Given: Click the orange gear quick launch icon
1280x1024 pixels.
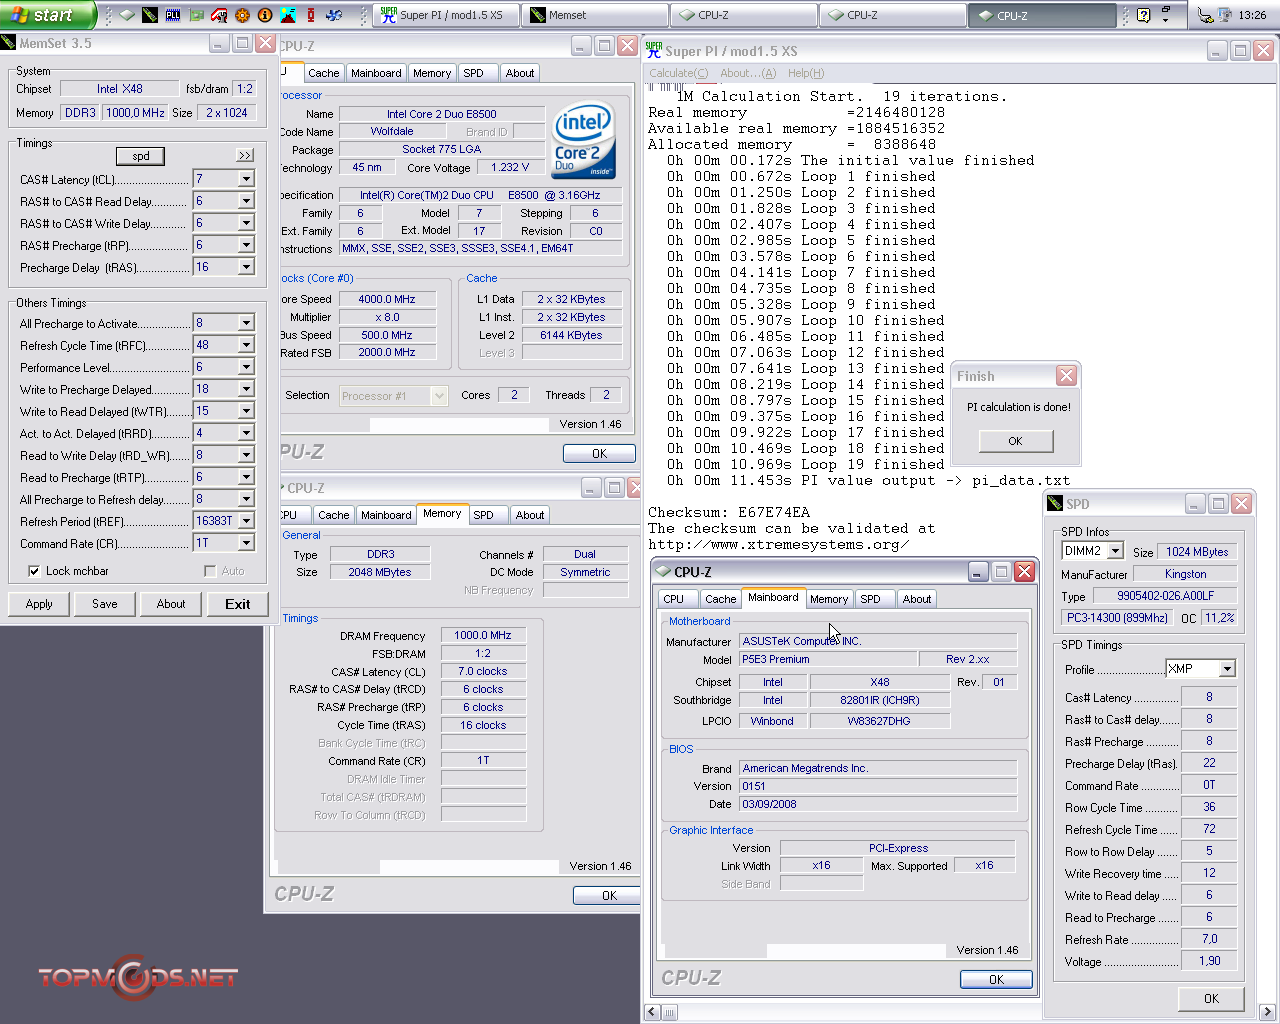Looking at the screenshot, I should (242, 15).
